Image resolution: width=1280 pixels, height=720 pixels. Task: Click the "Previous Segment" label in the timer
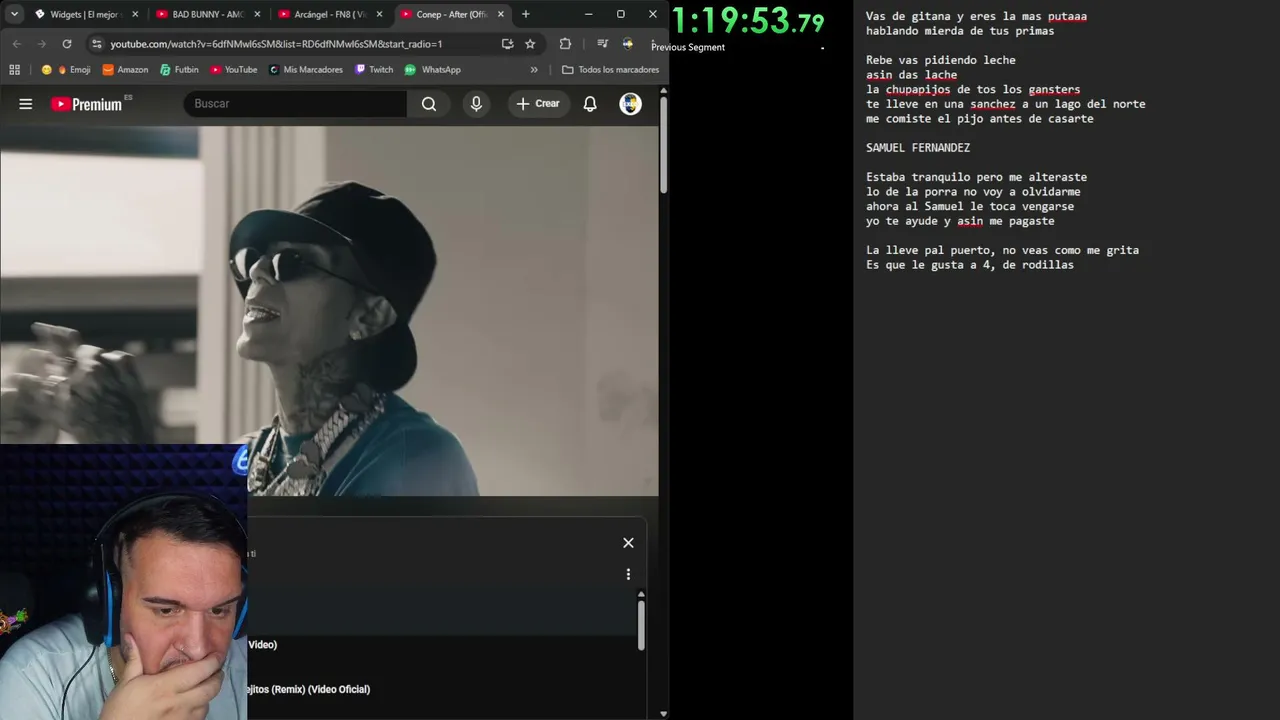click(x=688, y=47)
